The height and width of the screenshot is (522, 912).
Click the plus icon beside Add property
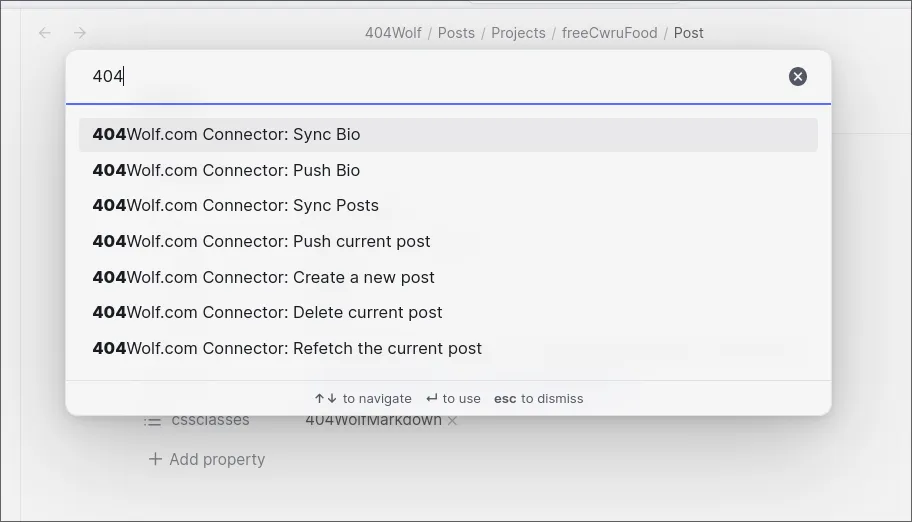[155, 459]
